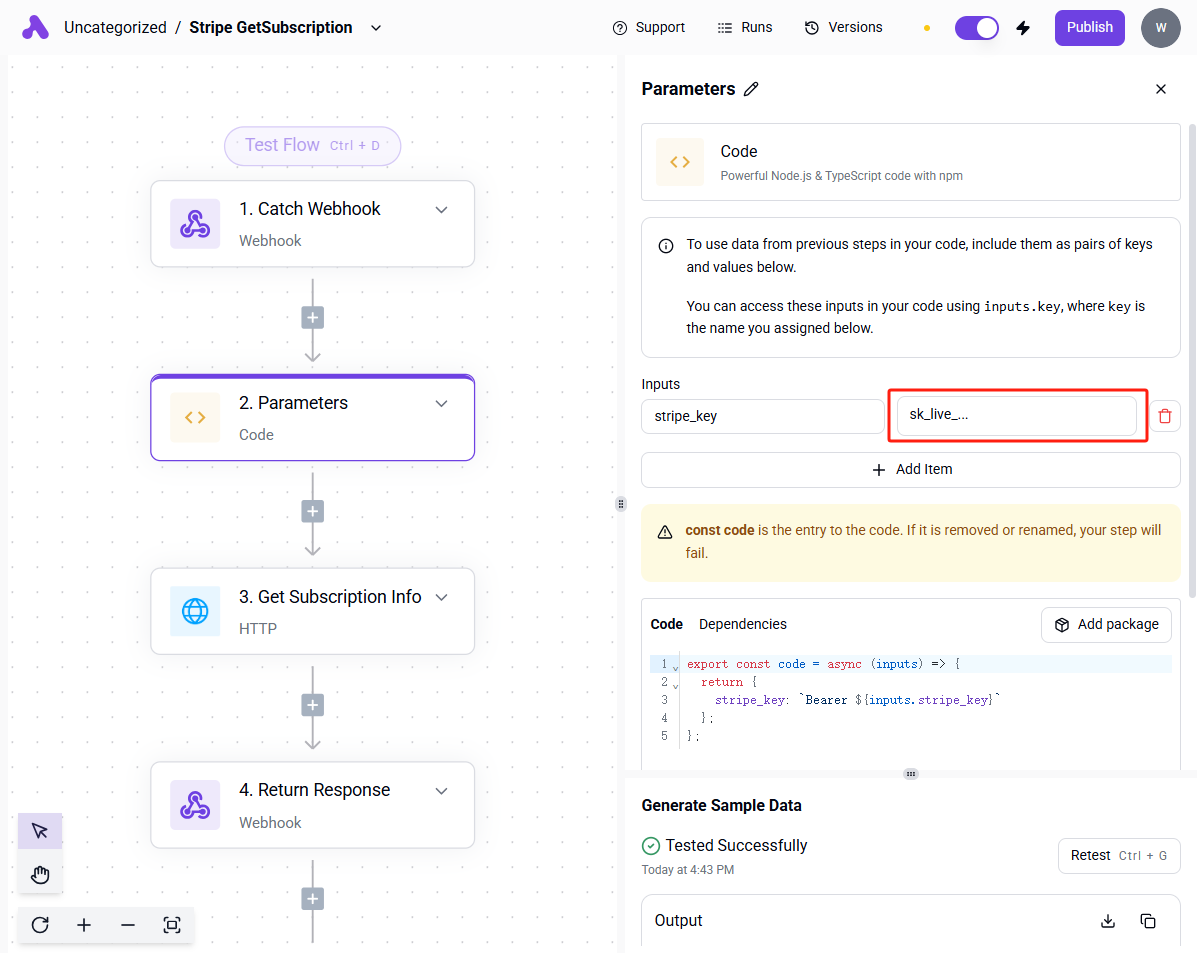
Task: Switch to the Dependencies tab
Action: point(742,624)
